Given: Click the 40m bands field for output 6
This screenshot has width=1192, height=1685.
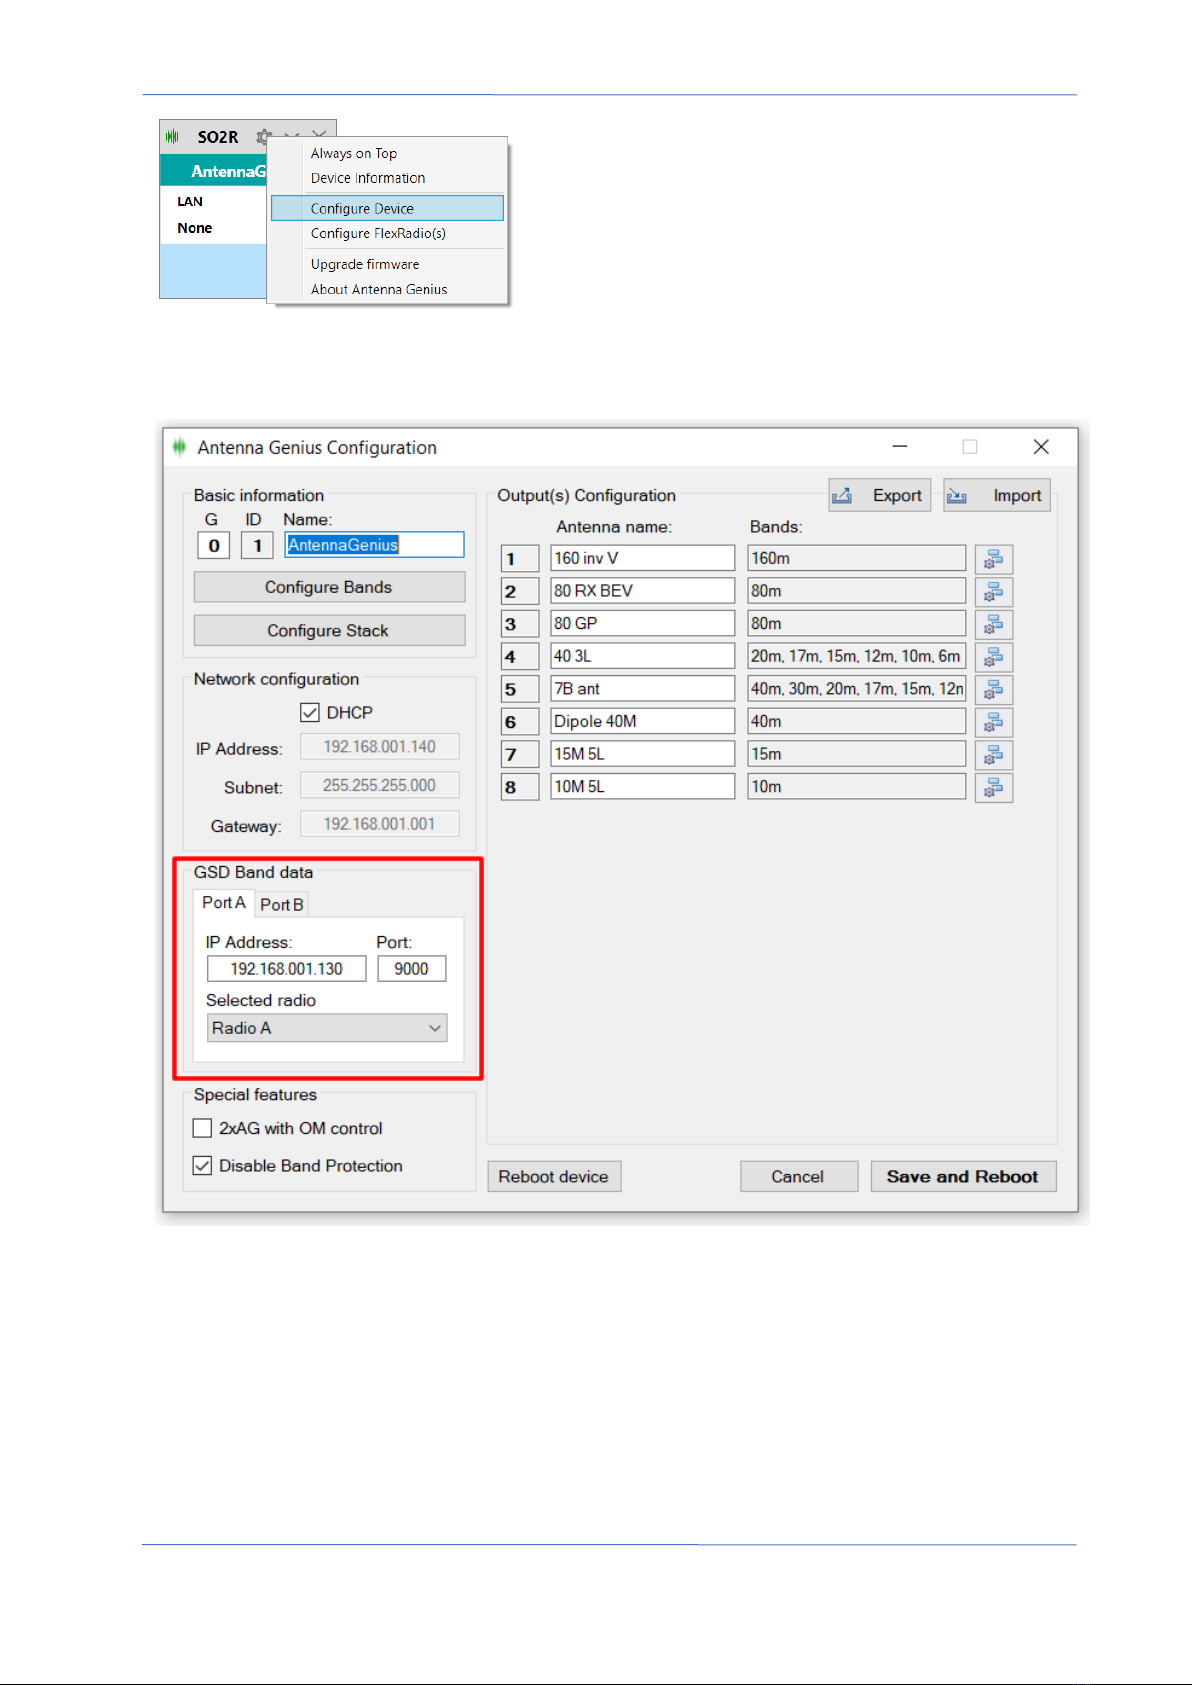Looking at the screenshot, I should tap(857, 721).
